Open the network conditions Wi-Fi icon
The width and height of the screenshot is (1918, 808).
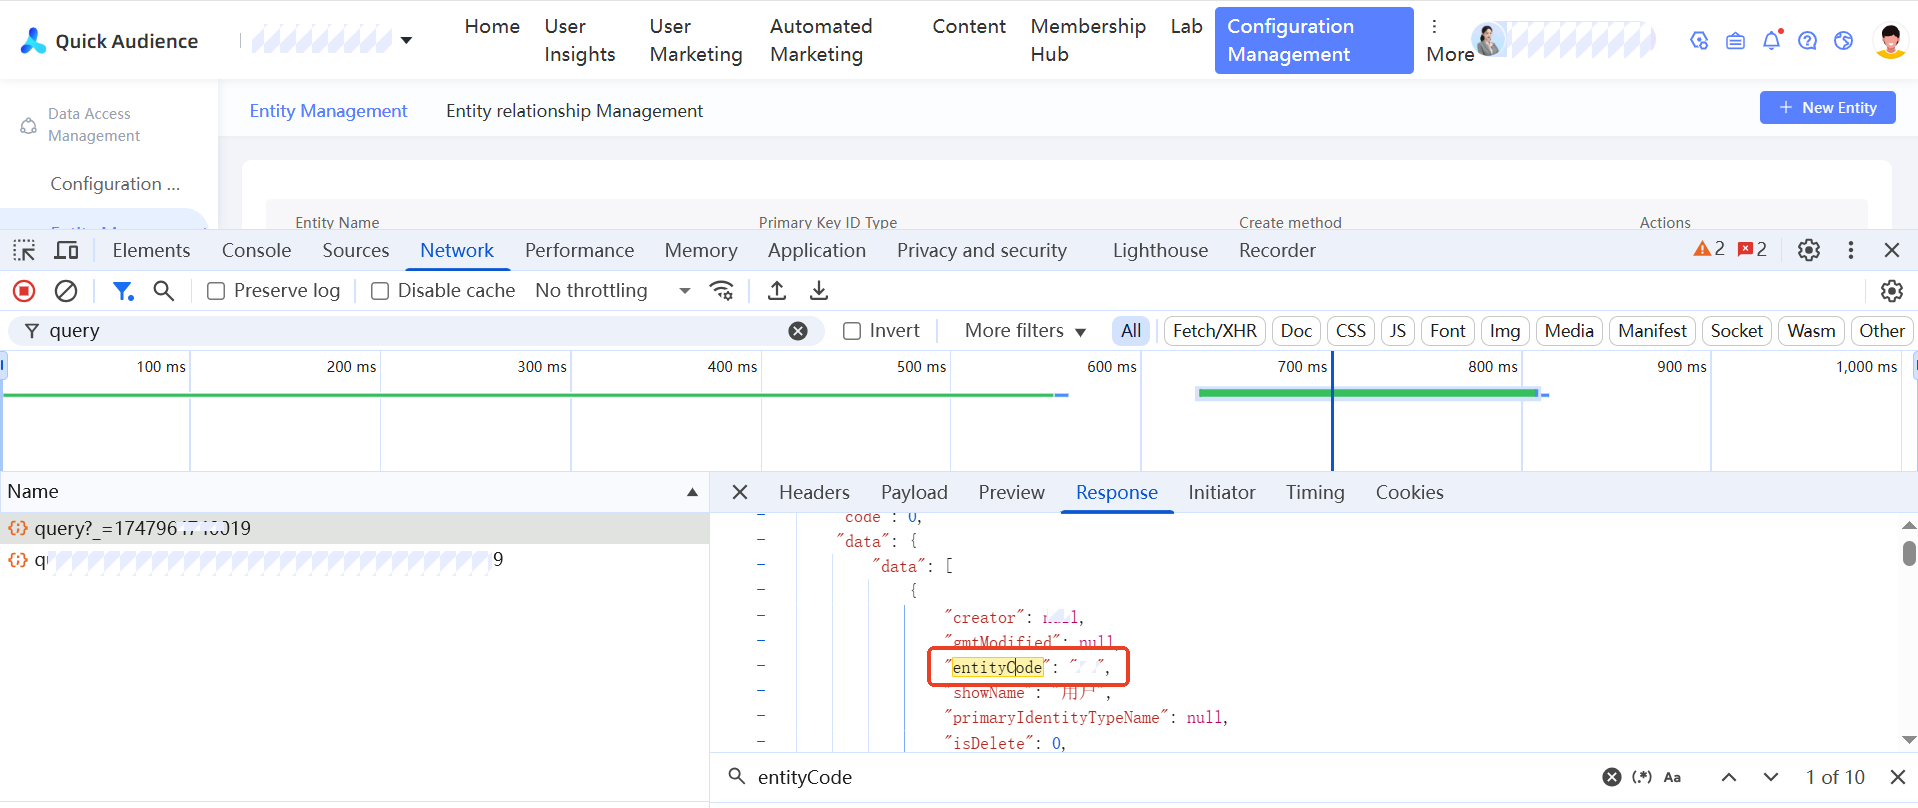tap(721, 291)
